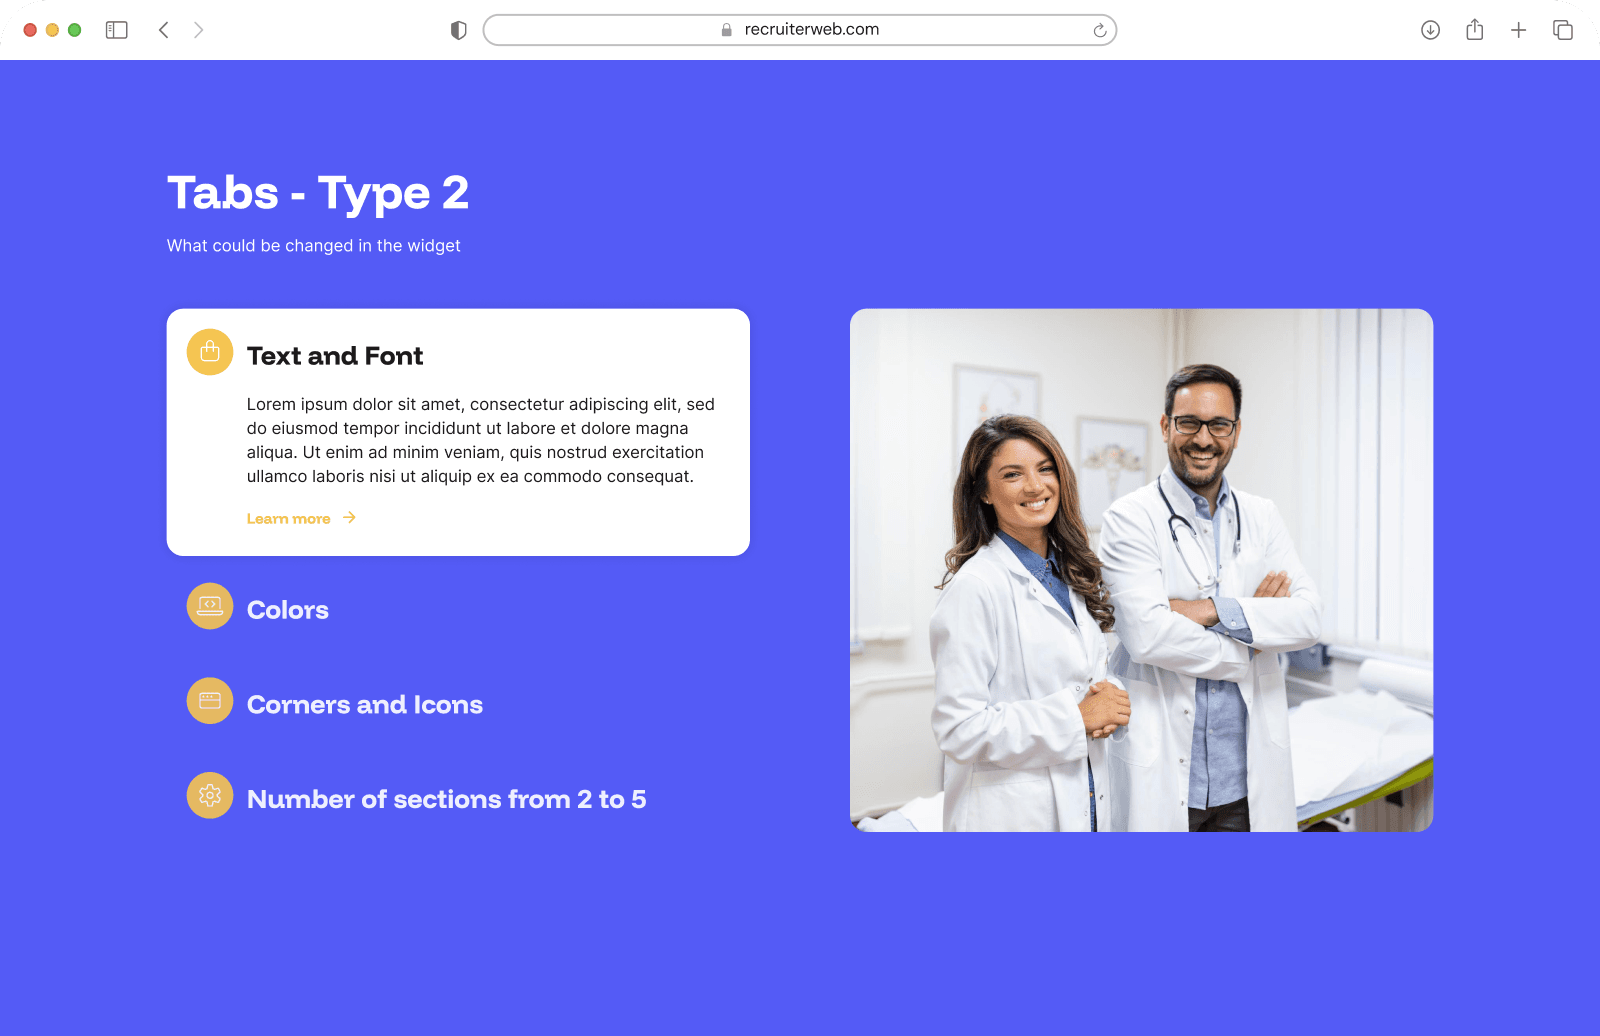Go forward using the forward arrow
Image resolution: width=1600 pixels, height=1036 pixels.
pos(198,30)
